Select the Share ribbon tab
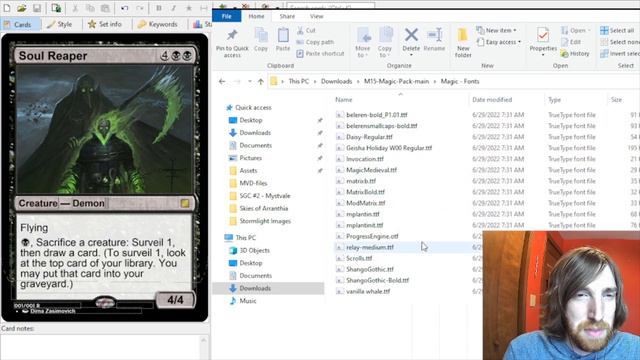This screenshot has width=640, height=360. pyautogui.click(x=287, y=16)
